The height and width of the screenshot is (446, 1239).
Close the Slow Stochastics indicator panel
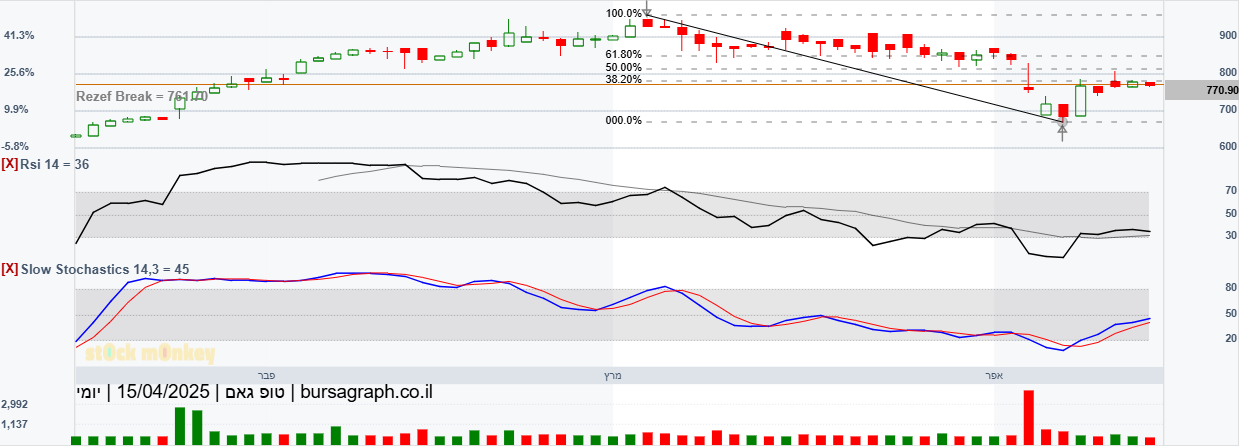[10, 269]
